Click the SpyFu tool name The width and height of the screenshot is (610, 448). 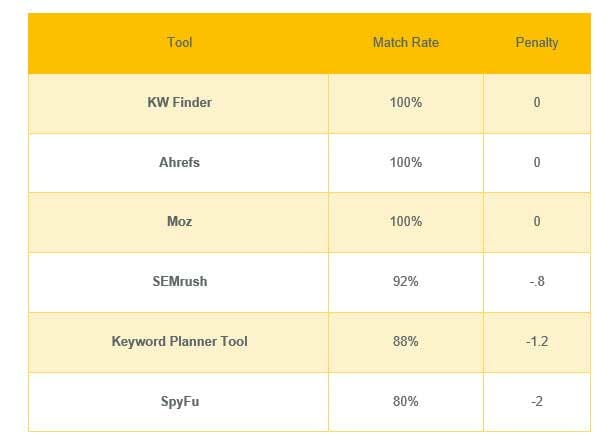coord(179,401)
